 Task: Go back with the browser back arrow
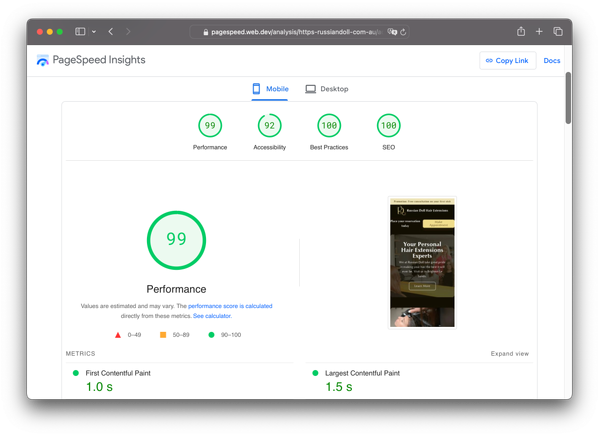(x=111, y=31)
